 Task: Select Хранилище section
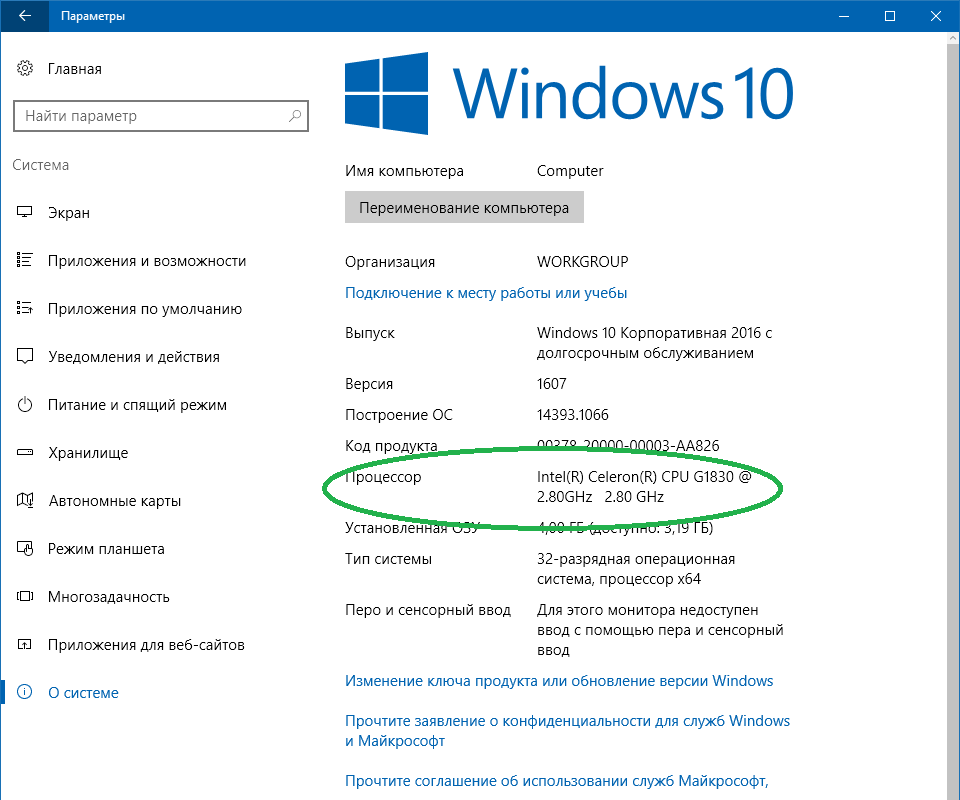coord(88,453)
